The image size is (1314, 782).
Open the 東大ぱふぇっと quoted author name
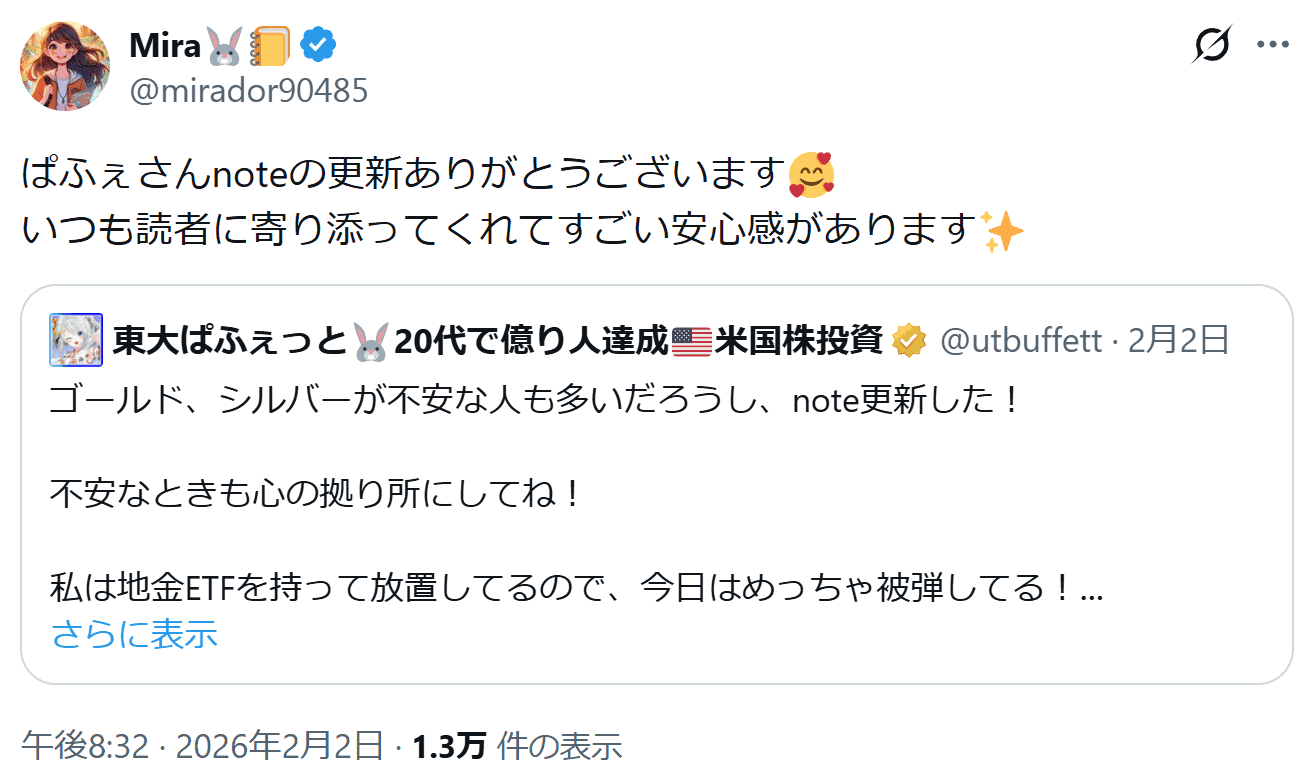point(228,341)
